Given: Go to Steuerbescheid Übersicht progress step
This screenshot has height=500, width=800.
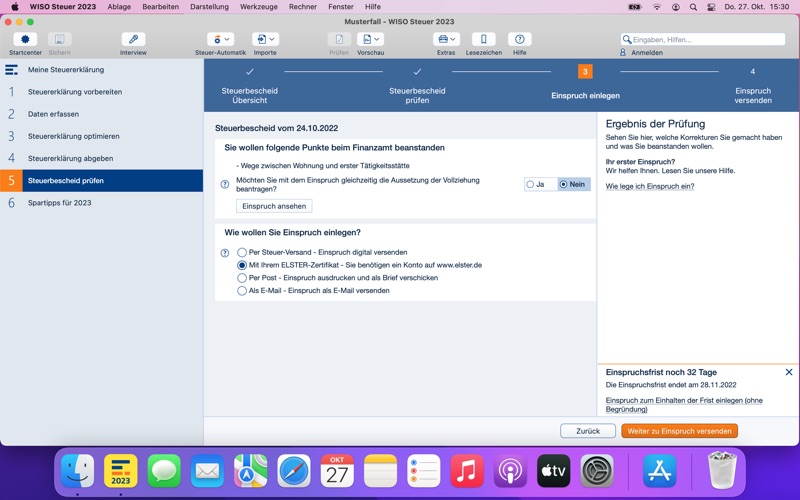Looking at the screenshot, I should coord(249,86).
